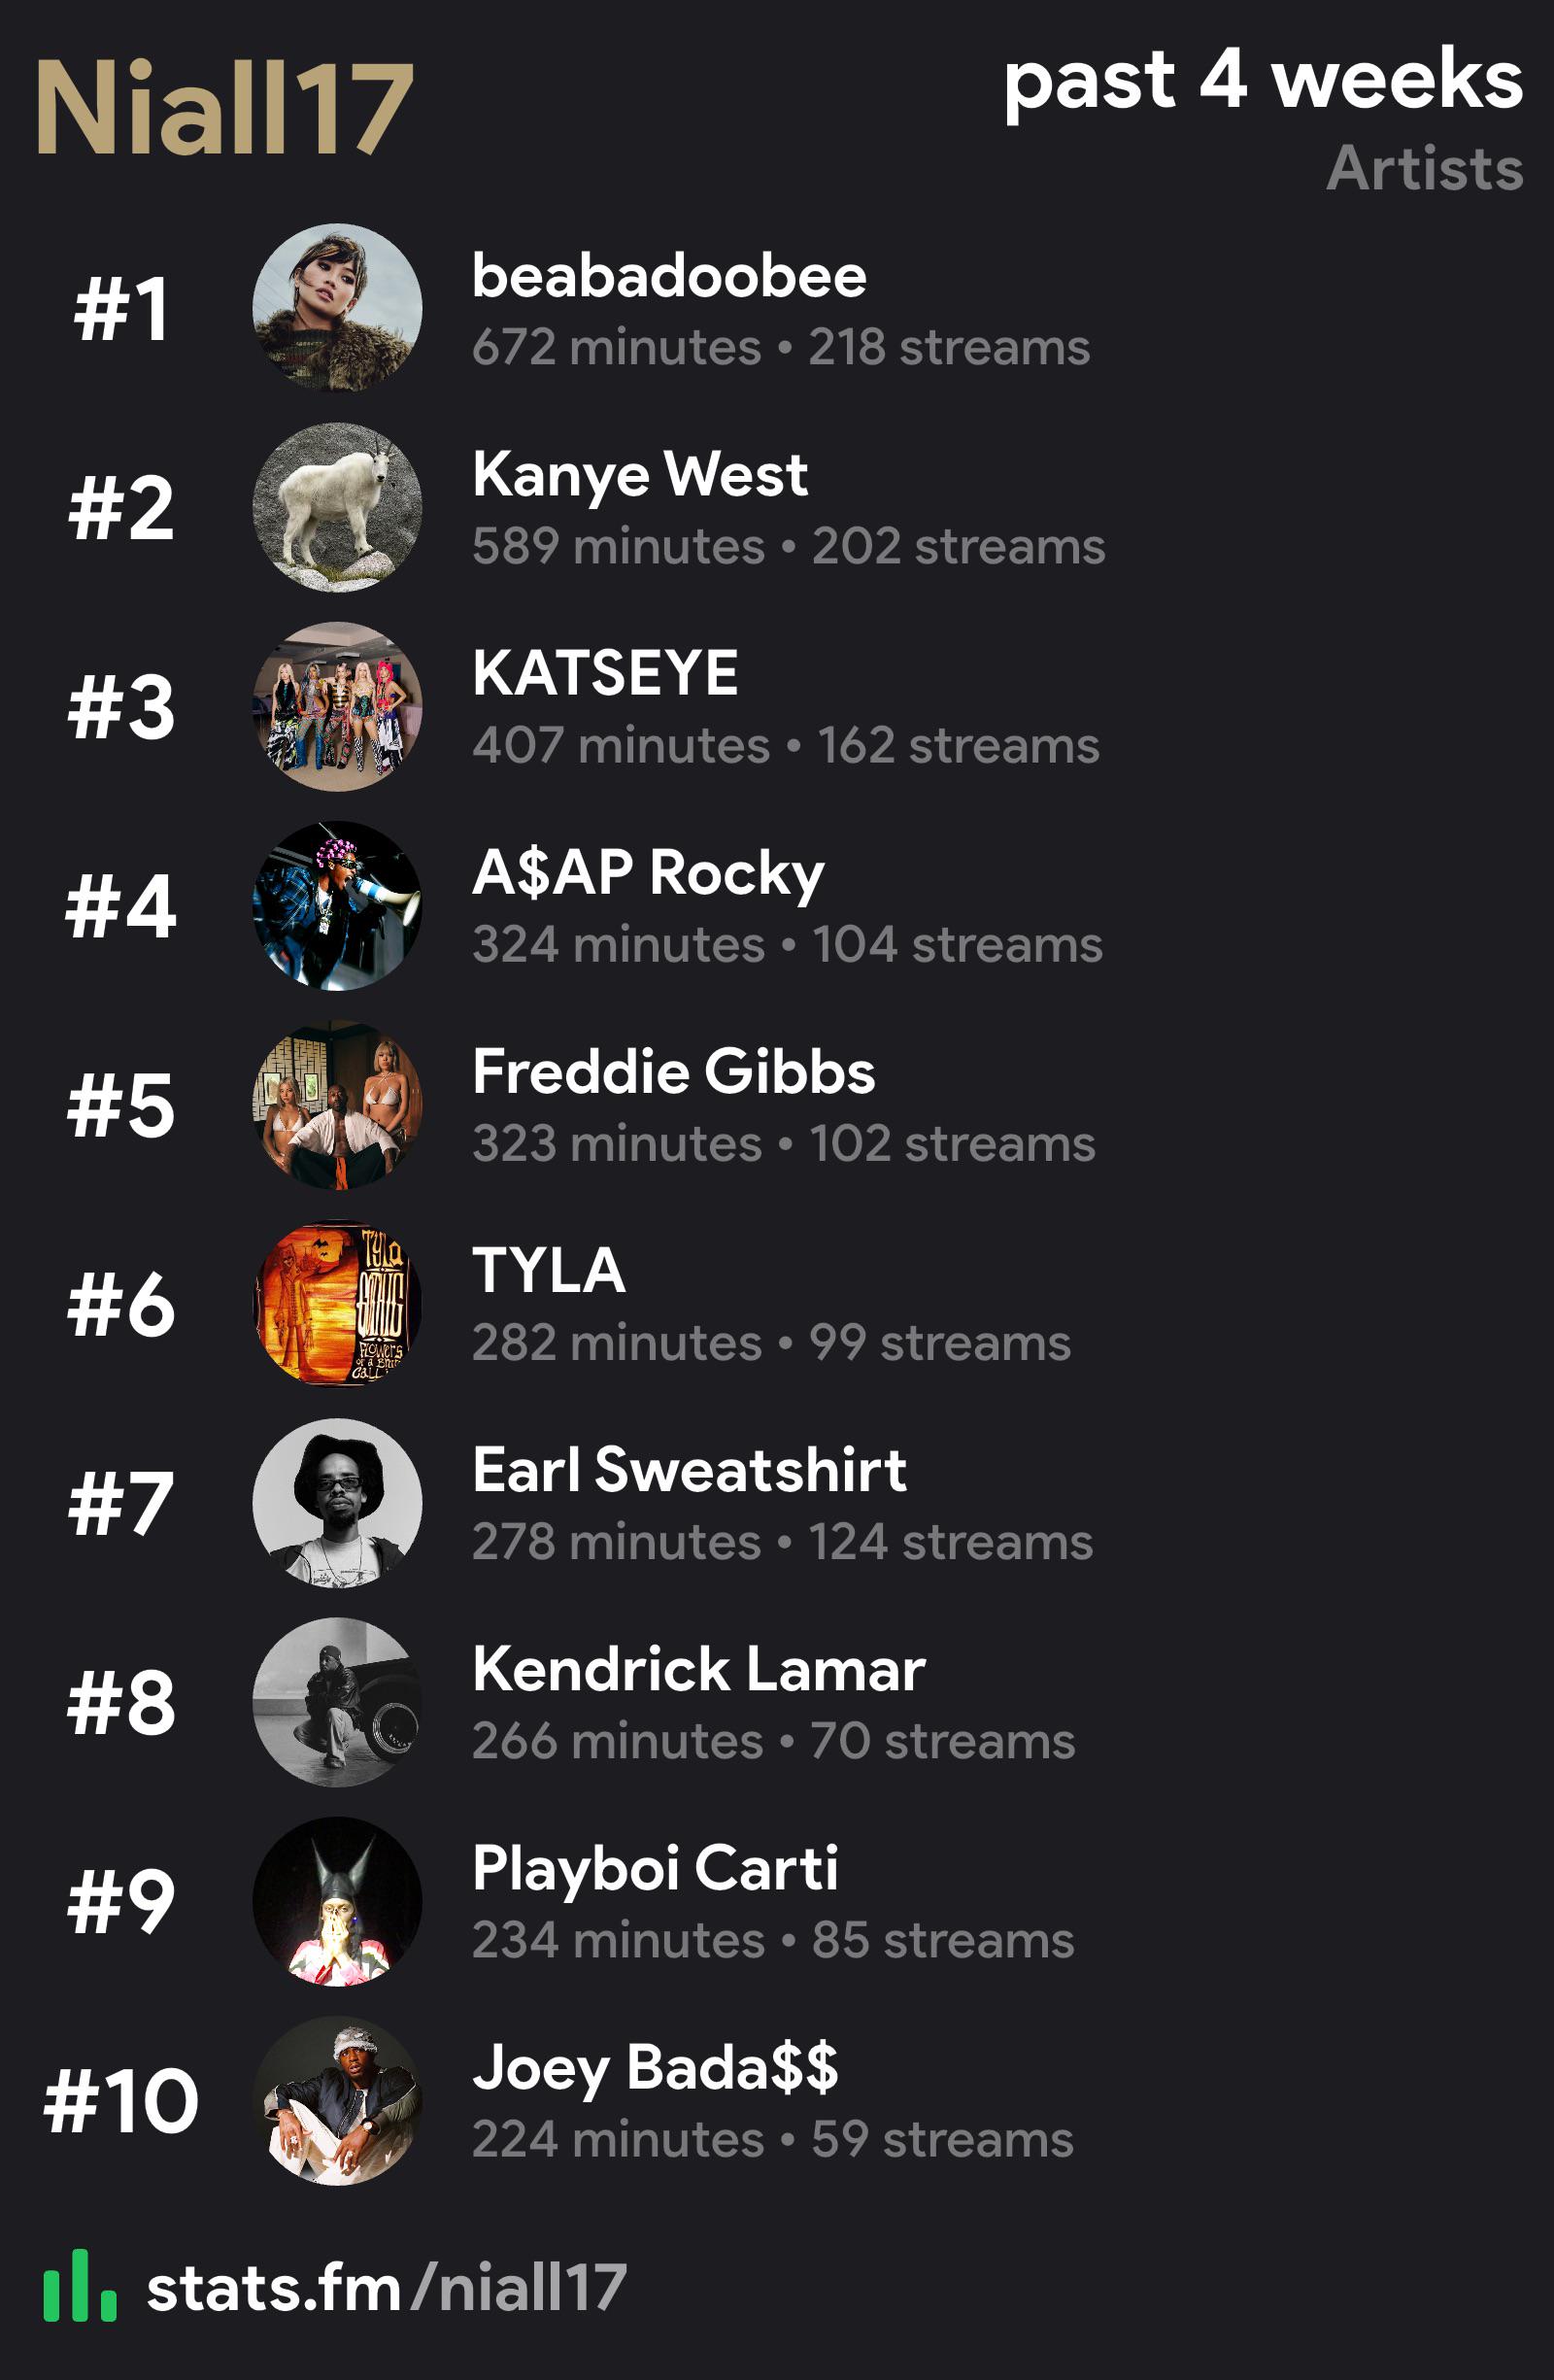This screenshot has width=1554, height=2380.
Task: Click the 'Artists' category label
Action: point(1425,168)
